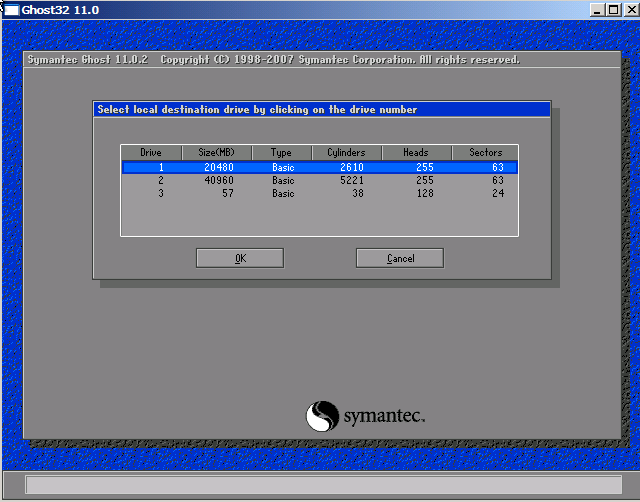Maximize the Ghost32 11.0 window
640x502 pixels.
613,10
